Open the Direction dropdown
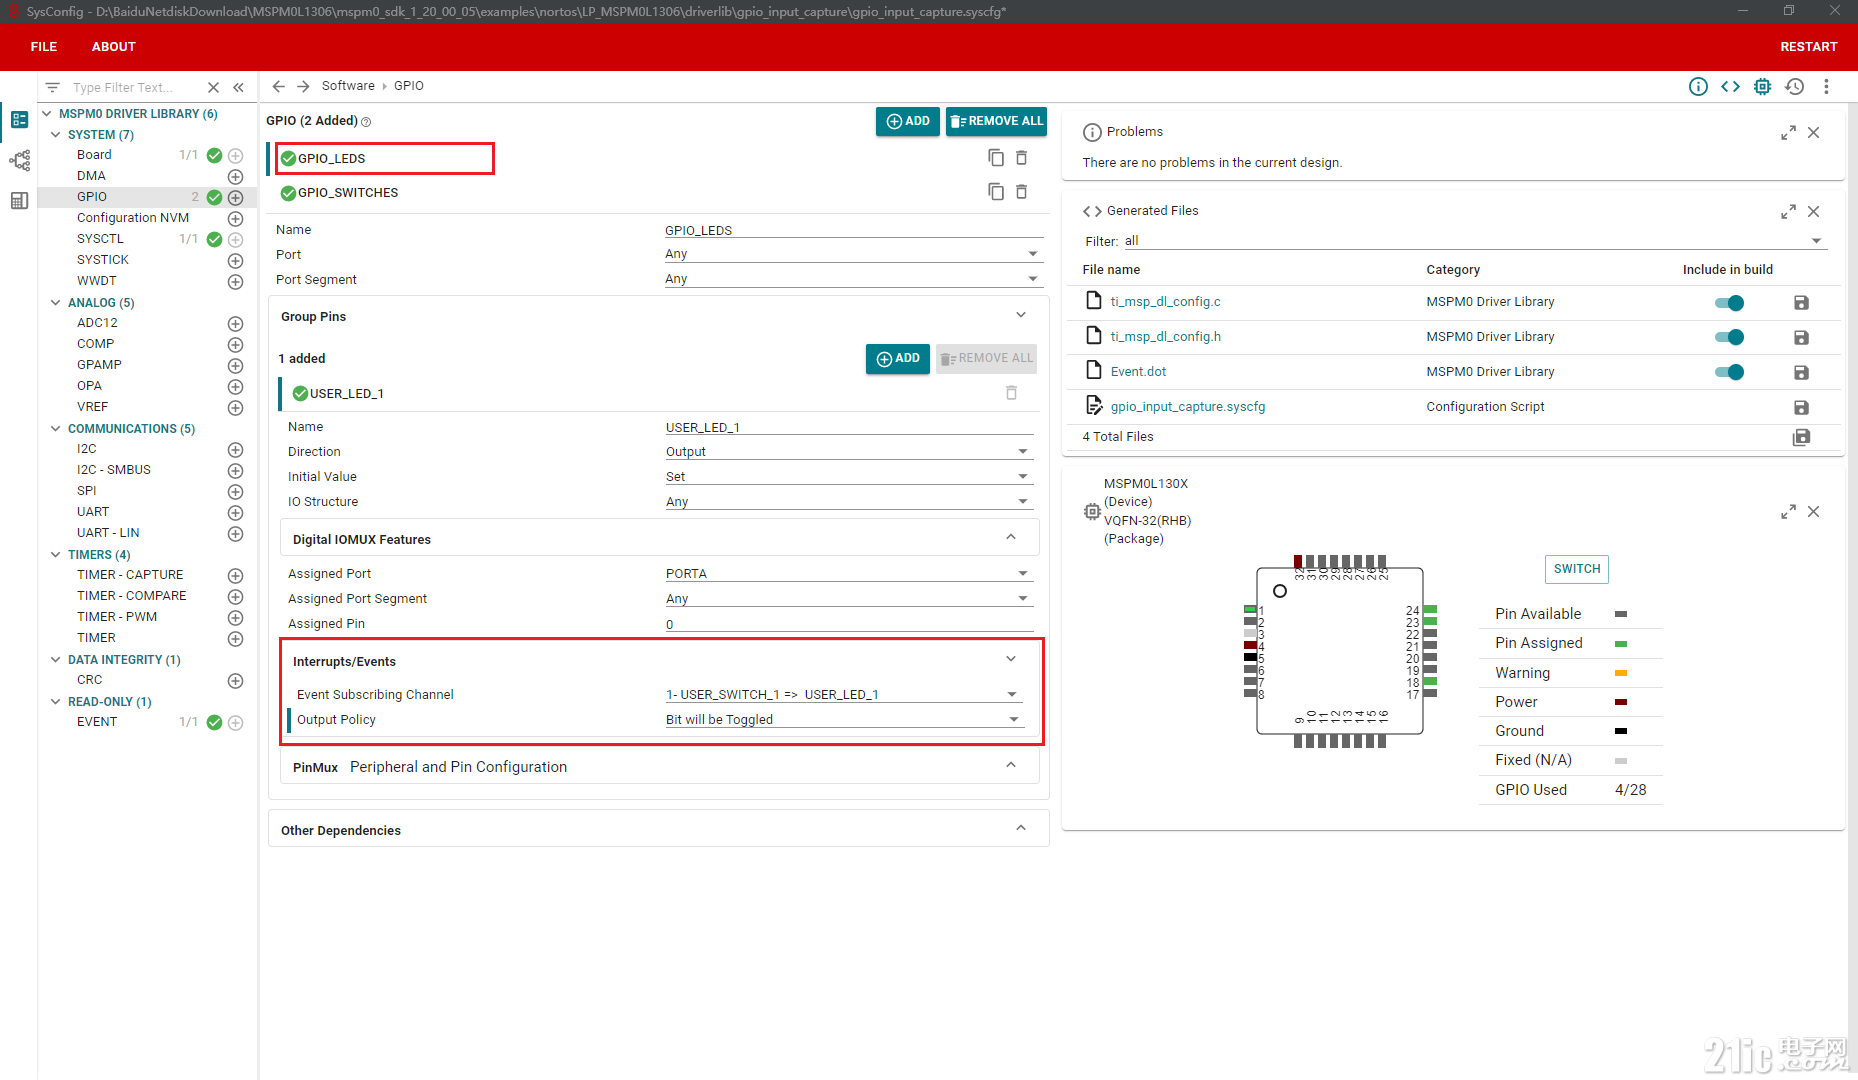1858x1080 pixels. (x=848, y=452)
